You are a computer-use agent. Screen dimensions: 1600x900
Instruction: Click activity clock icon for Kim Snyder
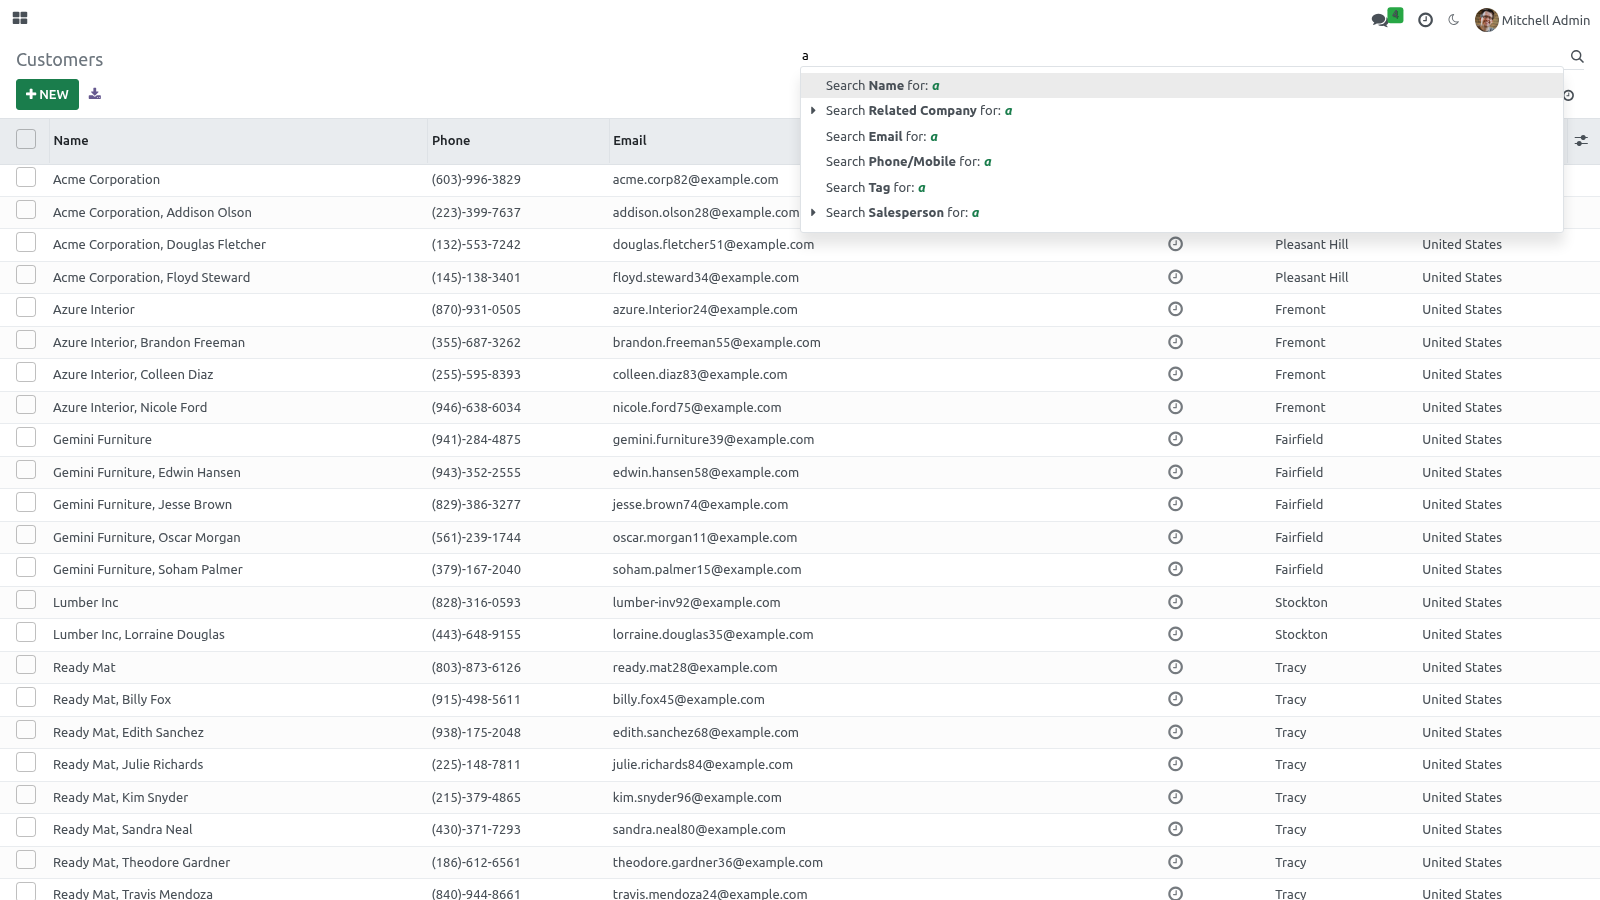(1176, 797)
